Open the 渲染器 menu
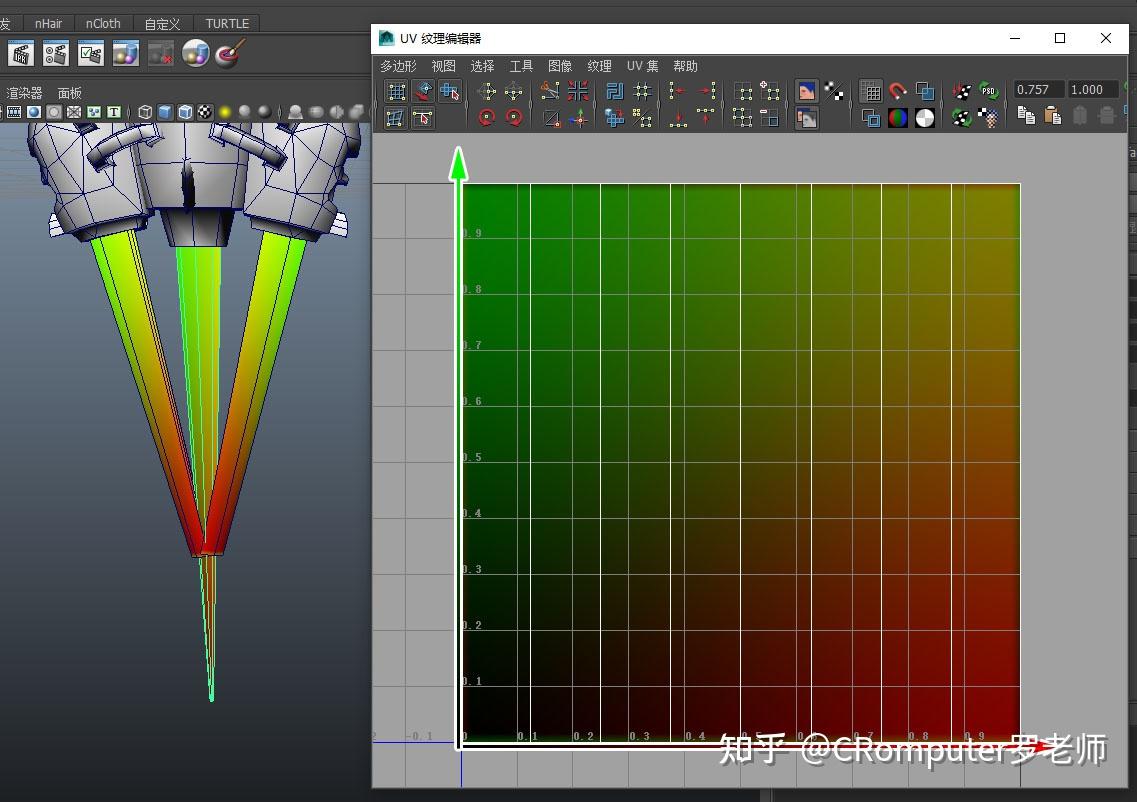The width and height of the screenshot is (1137, 802). [22, 92]
